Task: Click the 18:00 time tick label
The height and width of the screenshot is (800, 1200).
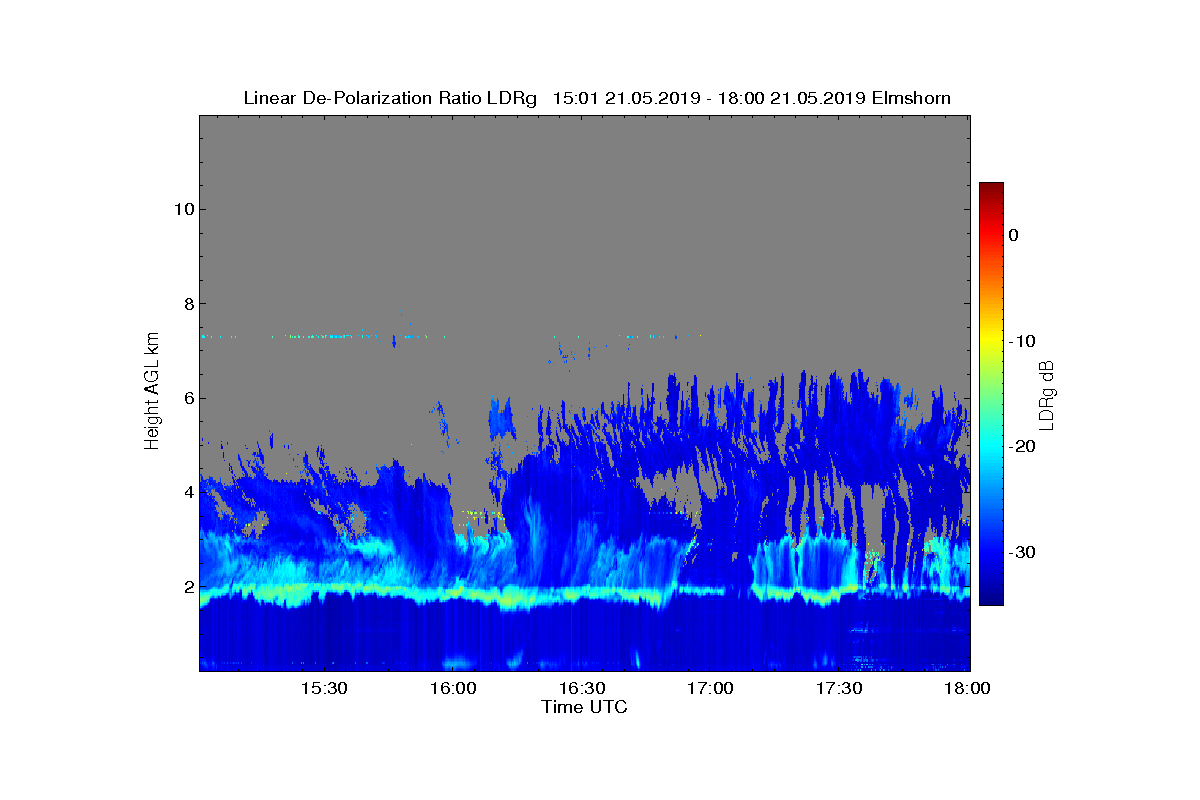Action: 967,689
